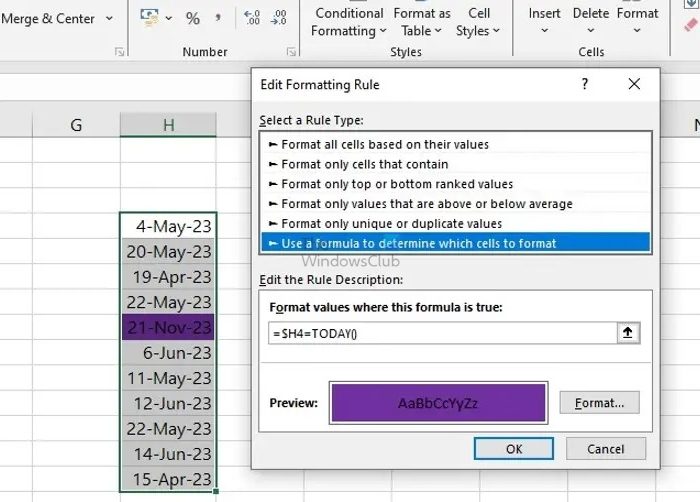Click the Decrease Decimal icon
Viewport: 700px width, 502px height.
279,18
